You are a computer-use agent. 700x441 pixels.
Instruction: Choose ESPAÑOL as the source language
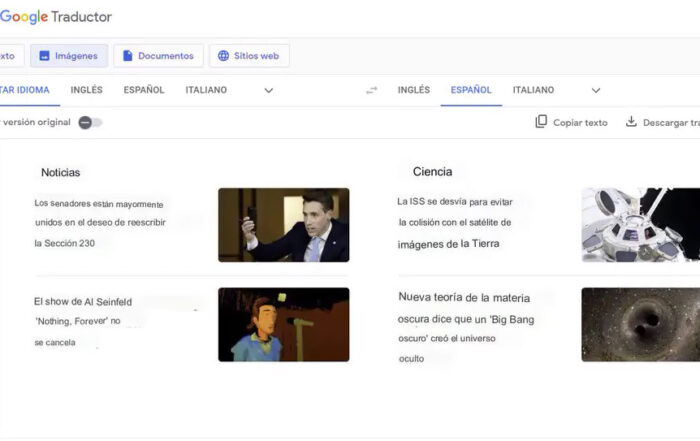point(144,90)
